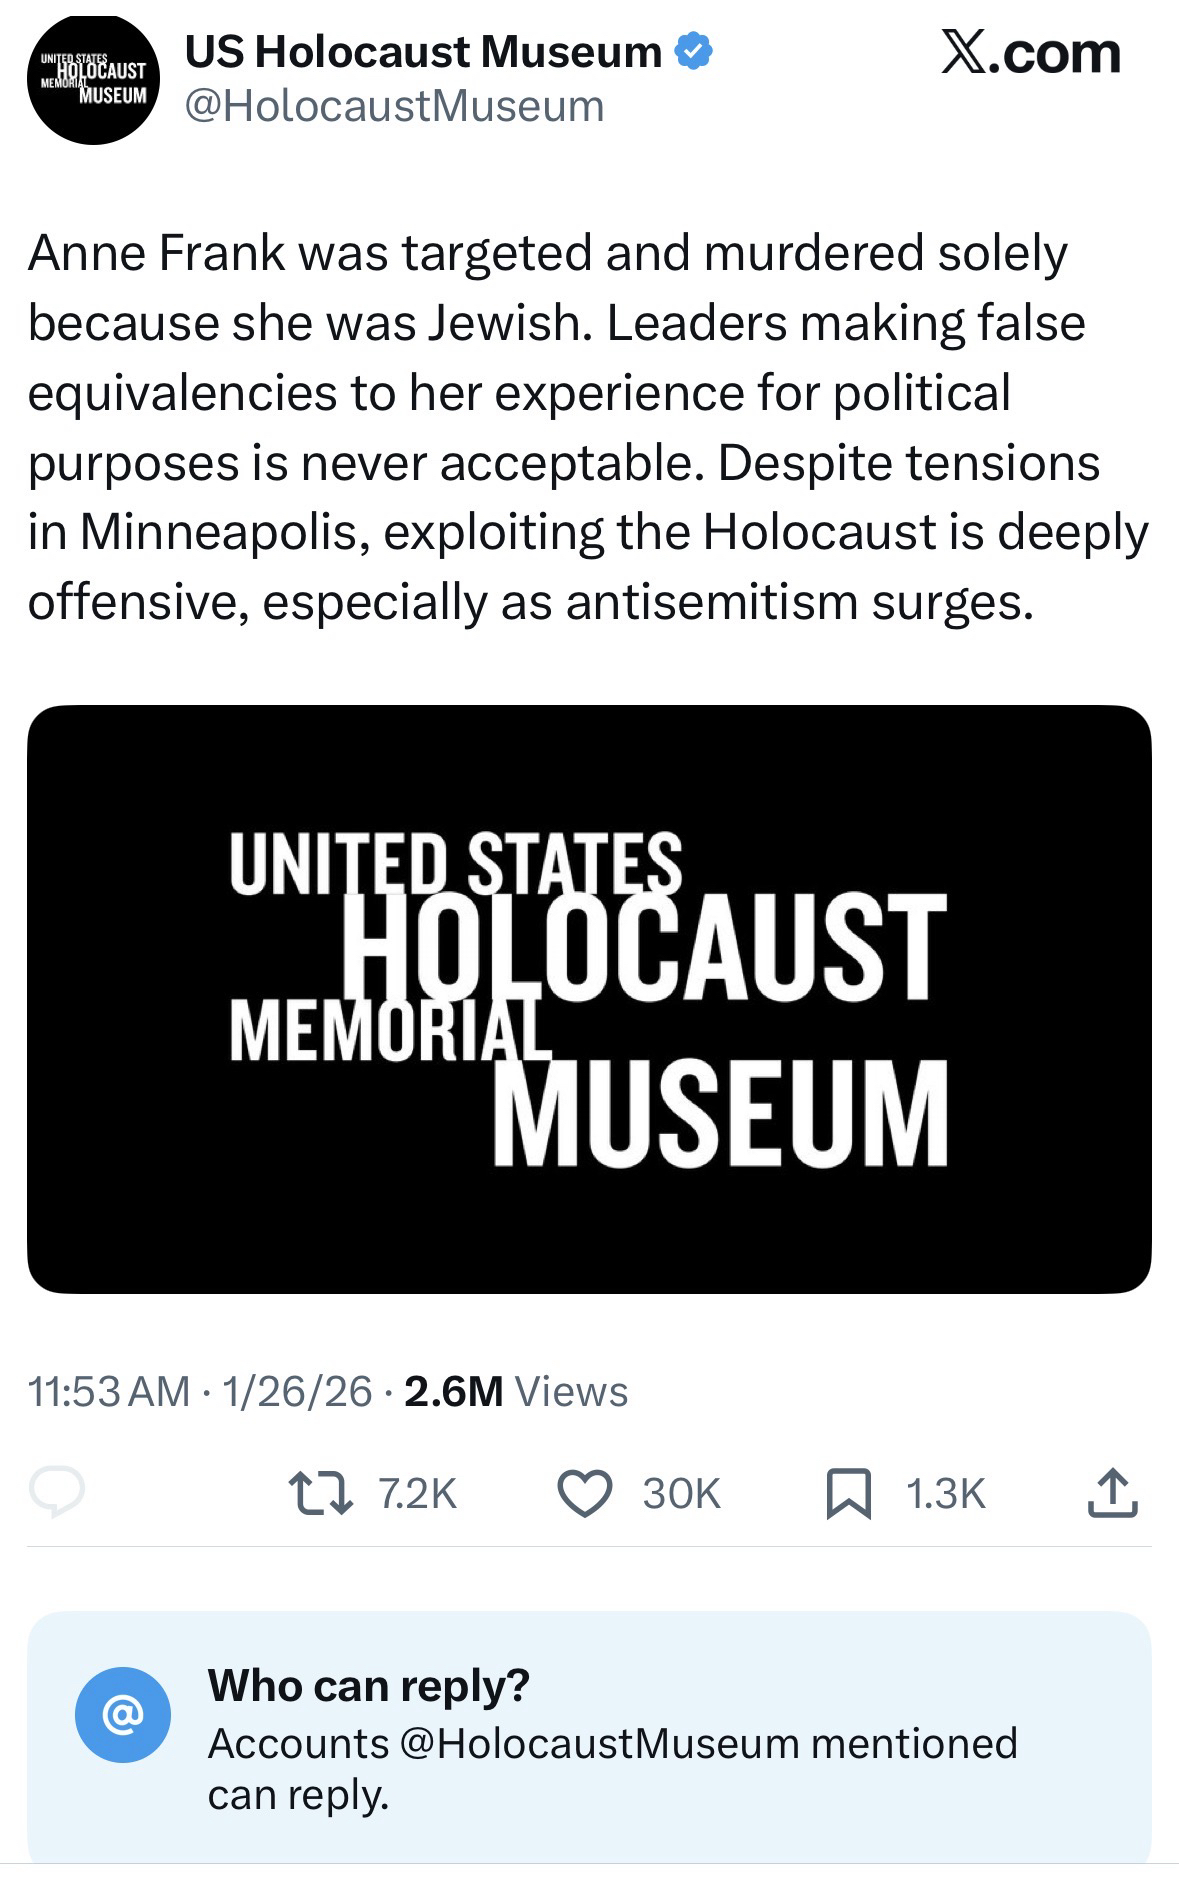Open the 7.2K repost count
This screenshot has height=1888, width=1179.
[x=418, y=1493]
